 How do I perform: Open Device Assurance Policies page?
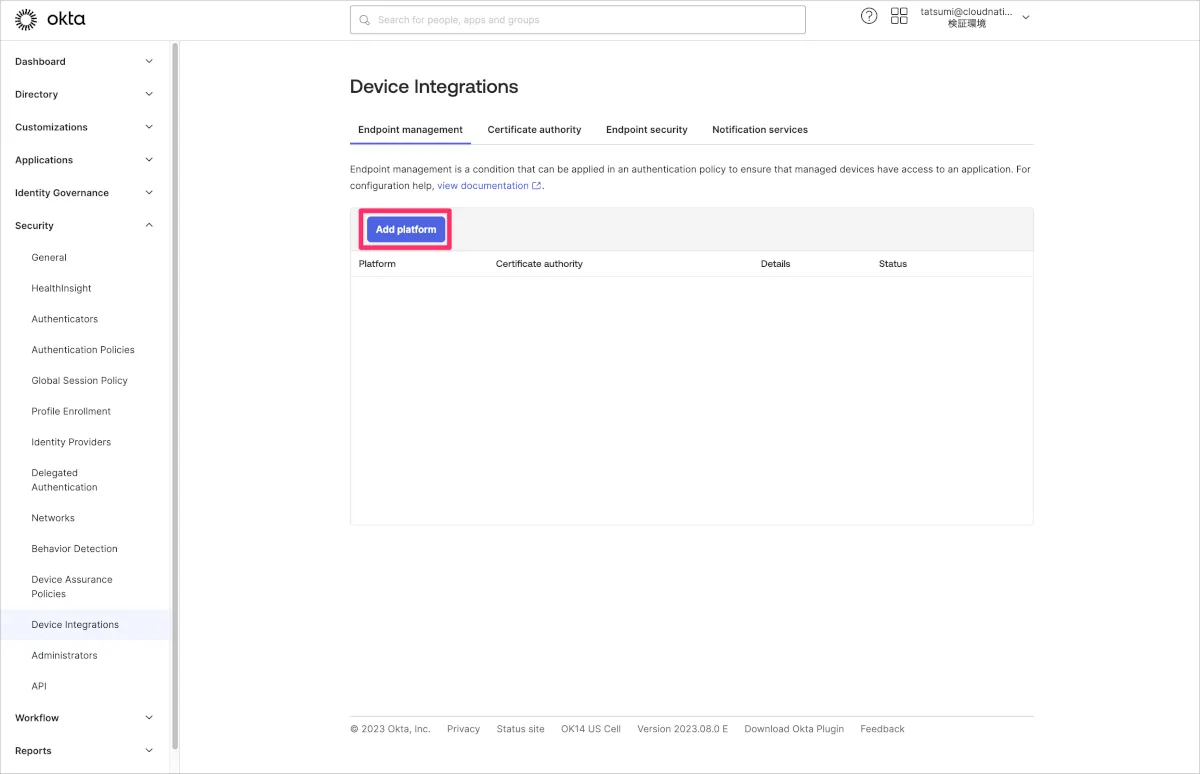tap(71, 587)
